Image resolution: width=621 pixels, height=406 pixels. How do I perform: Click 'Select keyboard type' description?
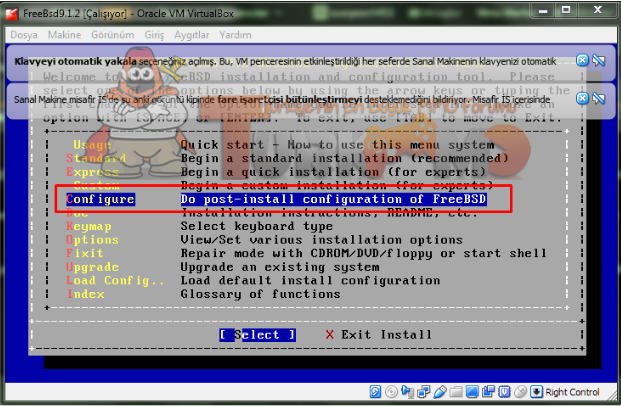coord(257,226)
